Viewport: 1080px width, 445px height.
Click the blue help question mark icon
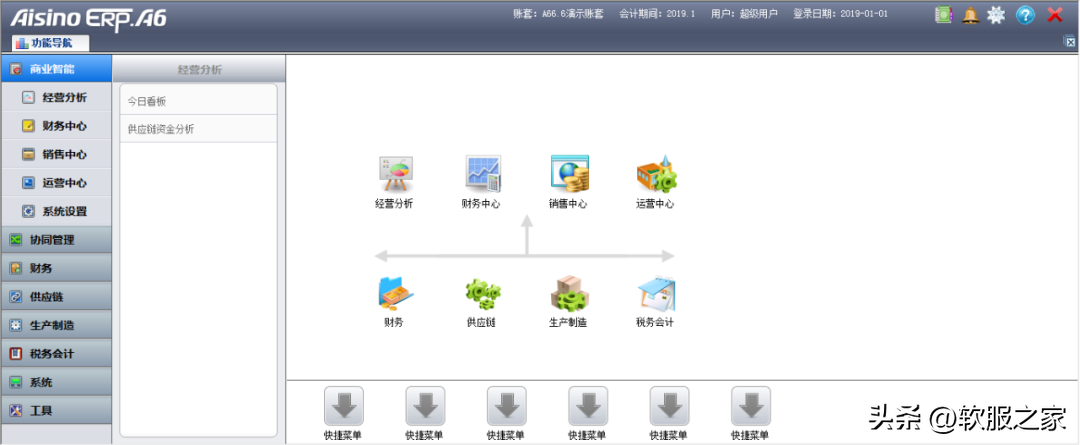pyautogui.click(x=1025, y=15)
